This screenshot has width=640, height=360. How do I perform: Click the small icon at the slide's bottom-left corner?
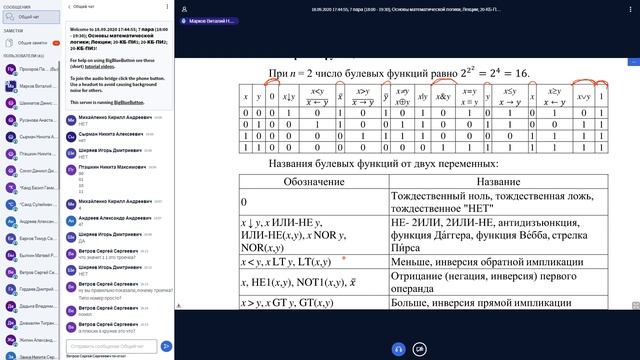[x=178, y=305]
